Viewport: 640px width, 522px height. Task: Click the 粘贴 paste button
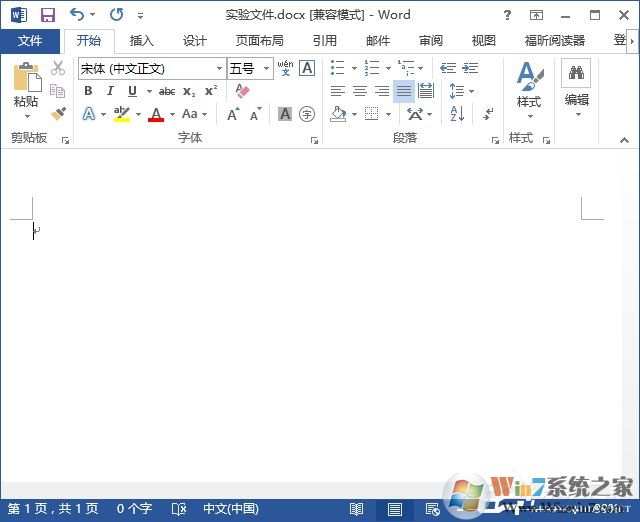click(26, 86)
